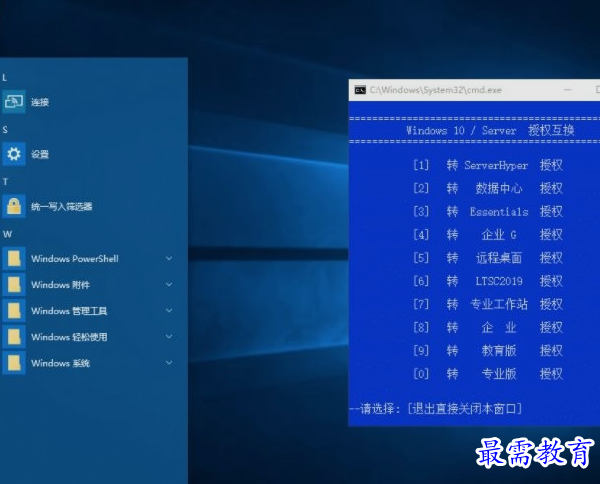
Task: Jump to letter L section header
Action: (x=5, y=78)
